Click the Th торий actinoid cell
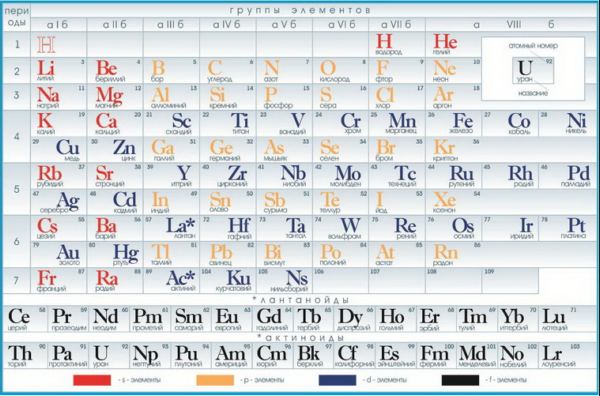The width and height of the screenshot is (600, 396). [x=25, y=356]
